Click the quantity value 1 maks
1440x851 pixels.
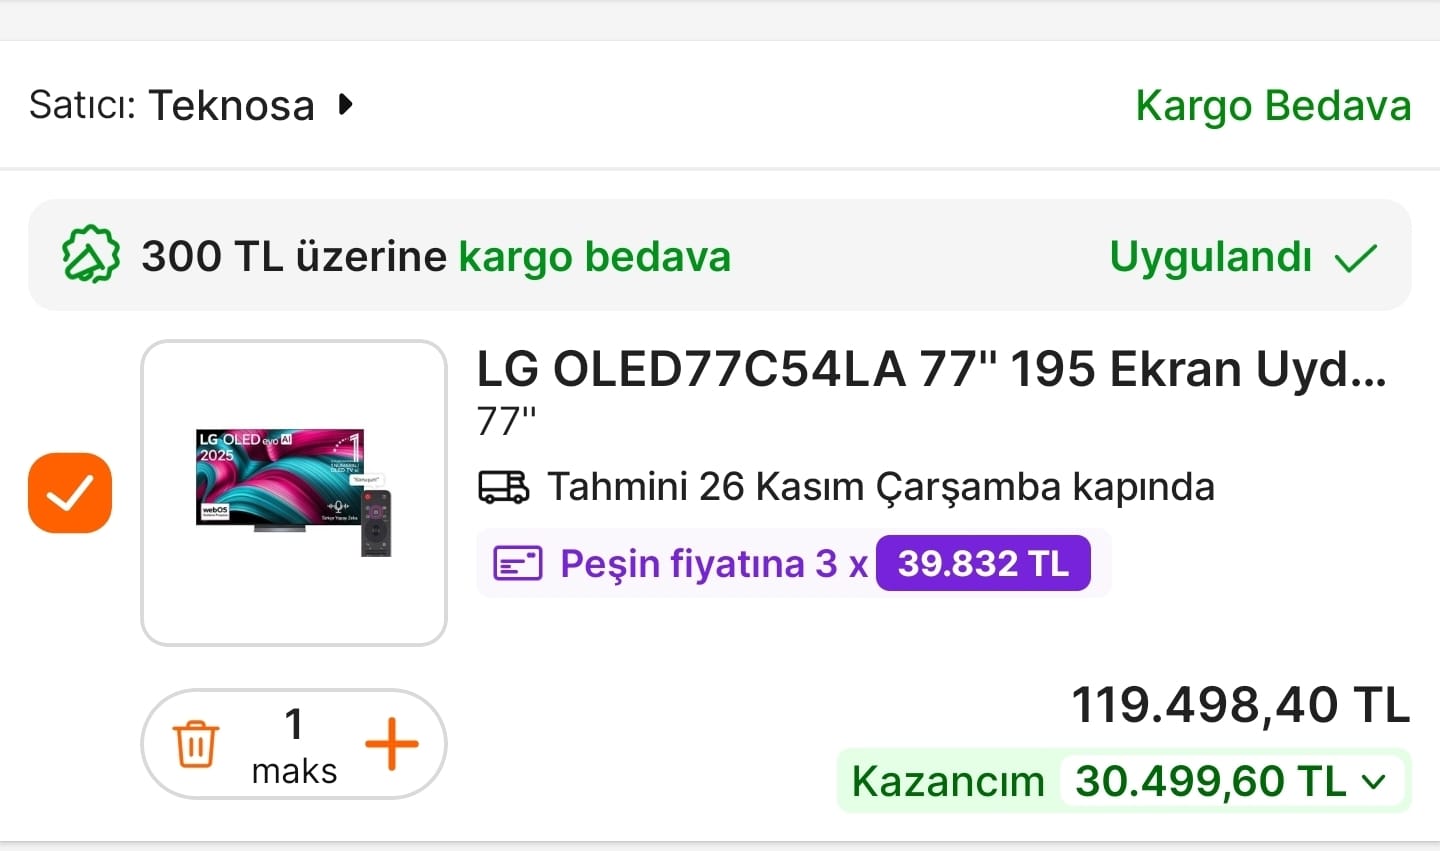click(294, 745)
